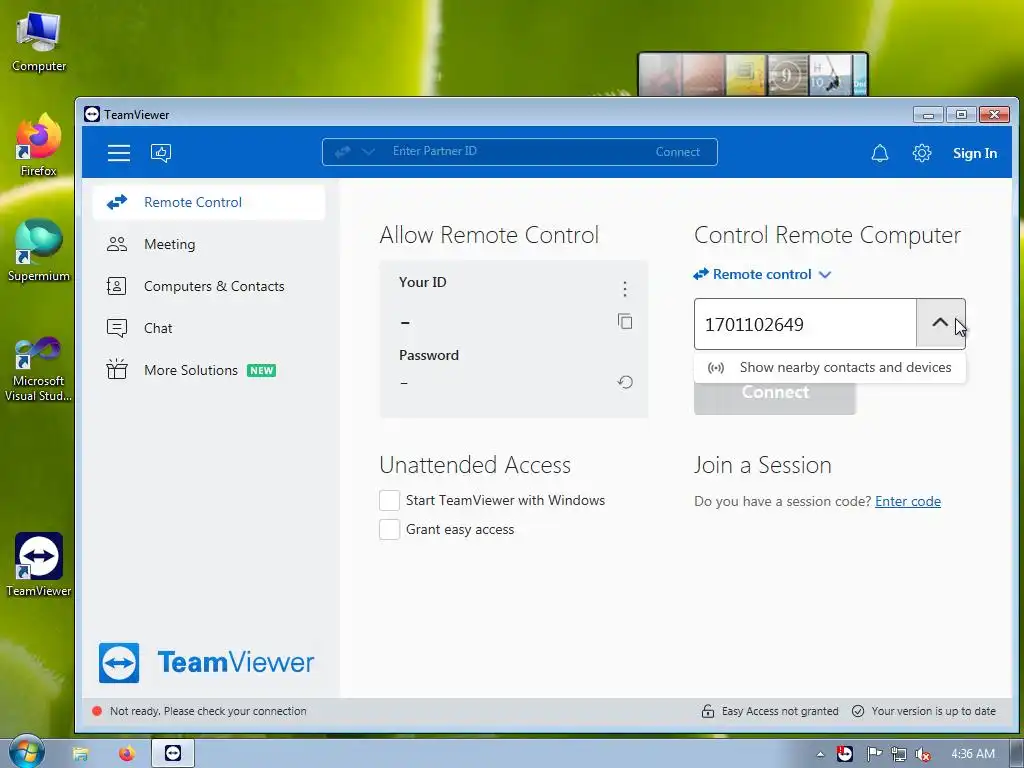Select the Supermium desktop shortcut

pos(39,250)
